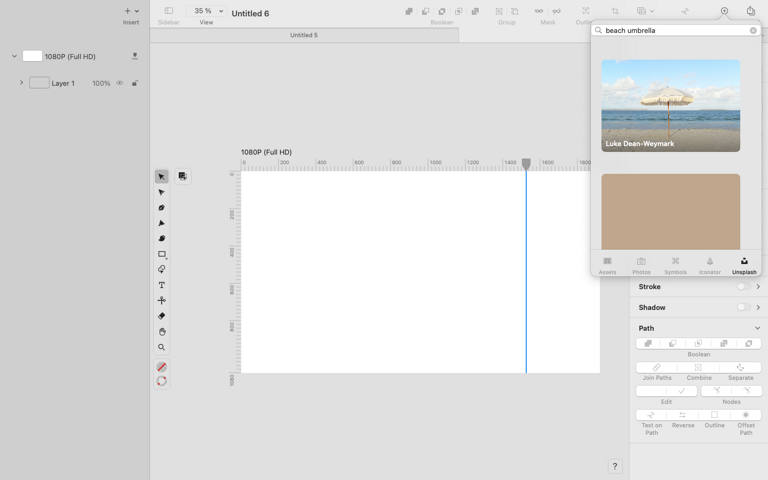Select the Eraser tool

coord(162,316)
